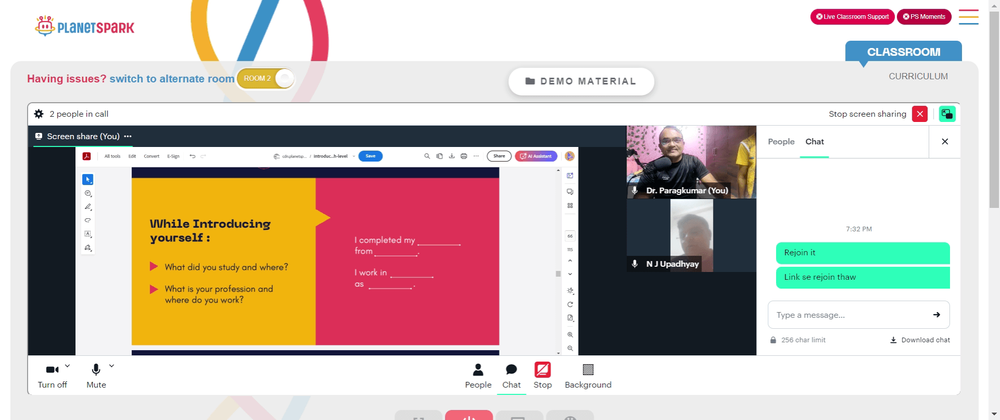Open the CURRICULUM tab
This screenshot has width=1000, height=420.
pyautogui.click(x=918, y=76)
